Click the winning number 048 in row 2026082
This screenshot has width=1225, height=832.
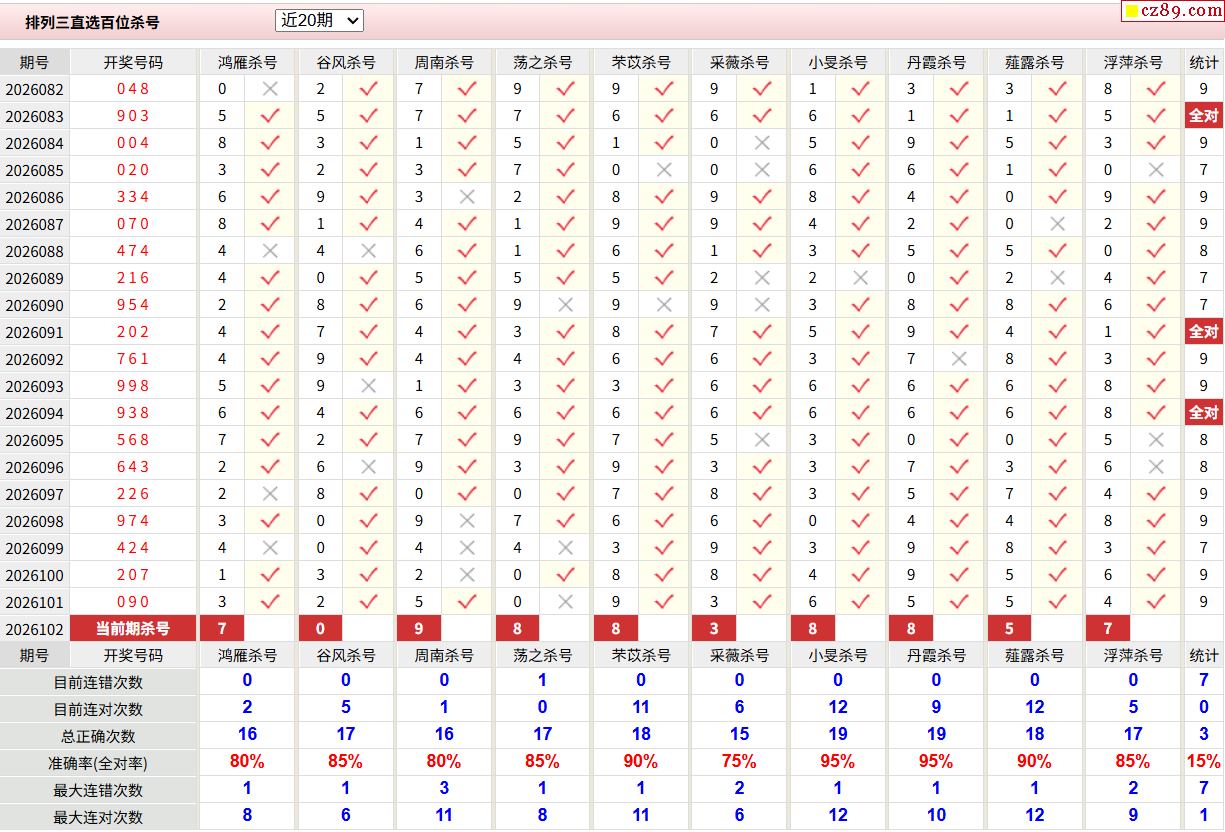point(133,89)
